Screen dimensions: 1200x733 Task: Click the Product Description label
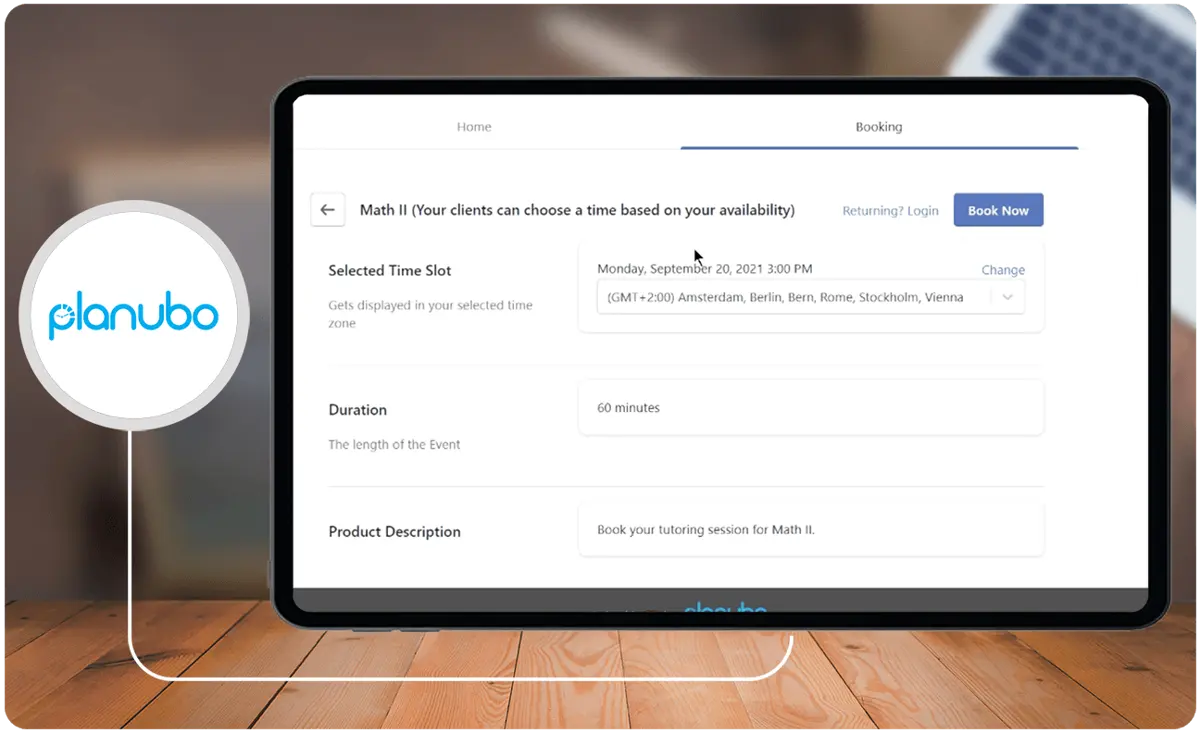pyautogui.click(x=394, y=532)
